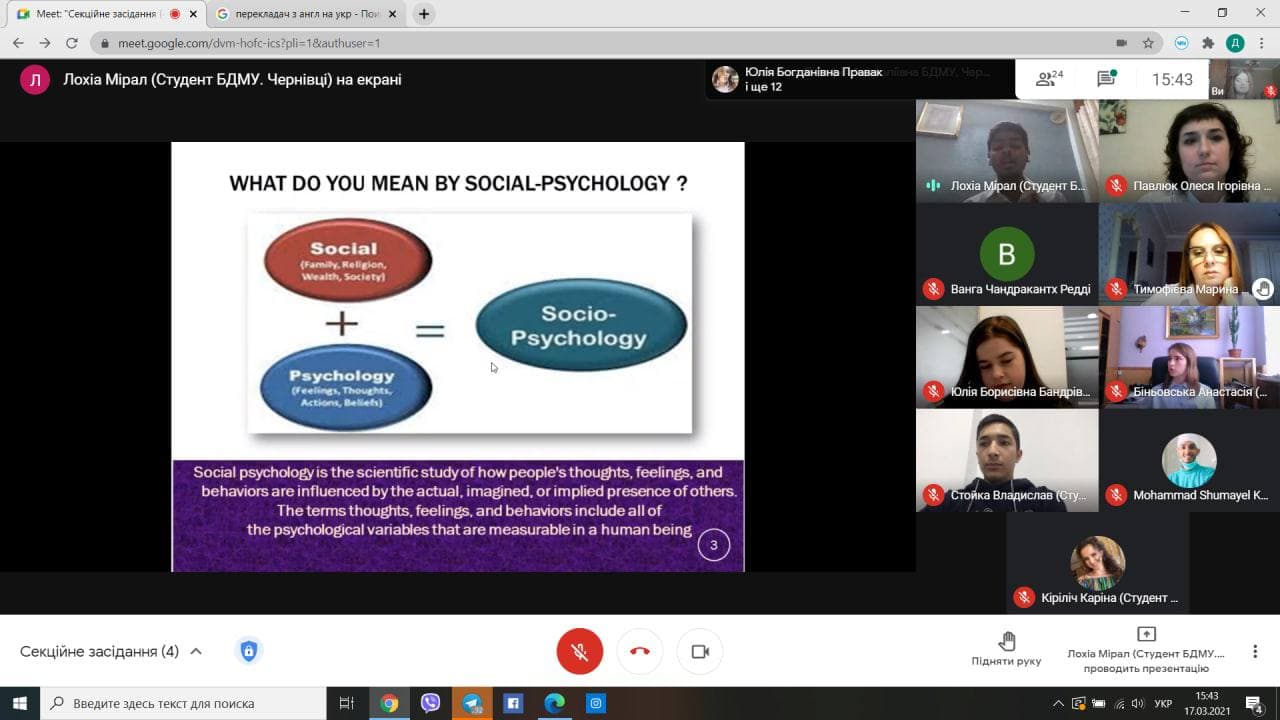This screenshot has height=720, width=1280.
Task: Switch the УКР input language
Action: click(x=1163, y=703)
